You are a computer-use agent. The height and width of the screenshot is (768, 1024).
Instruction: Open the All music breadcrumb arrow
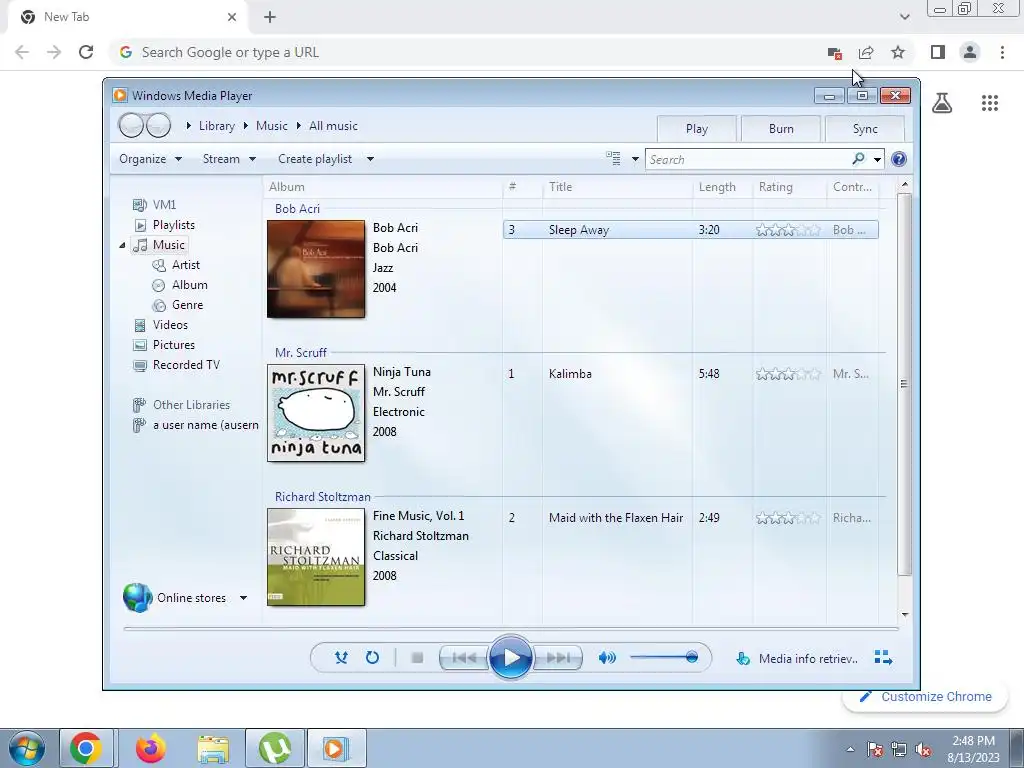tap(298, 126)
